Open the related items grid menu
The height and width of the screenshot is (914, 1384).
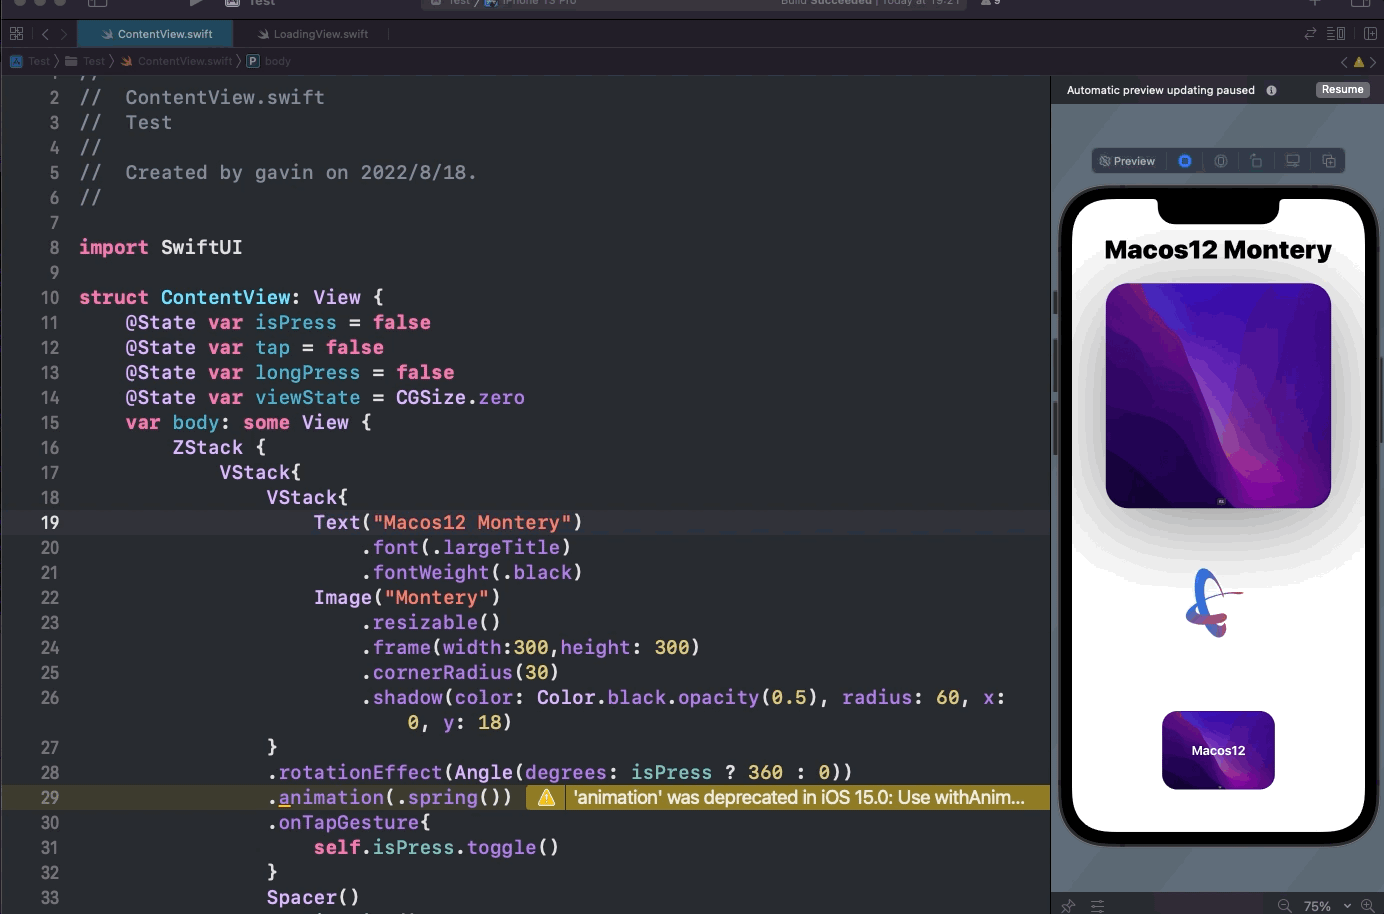point(16,33)
